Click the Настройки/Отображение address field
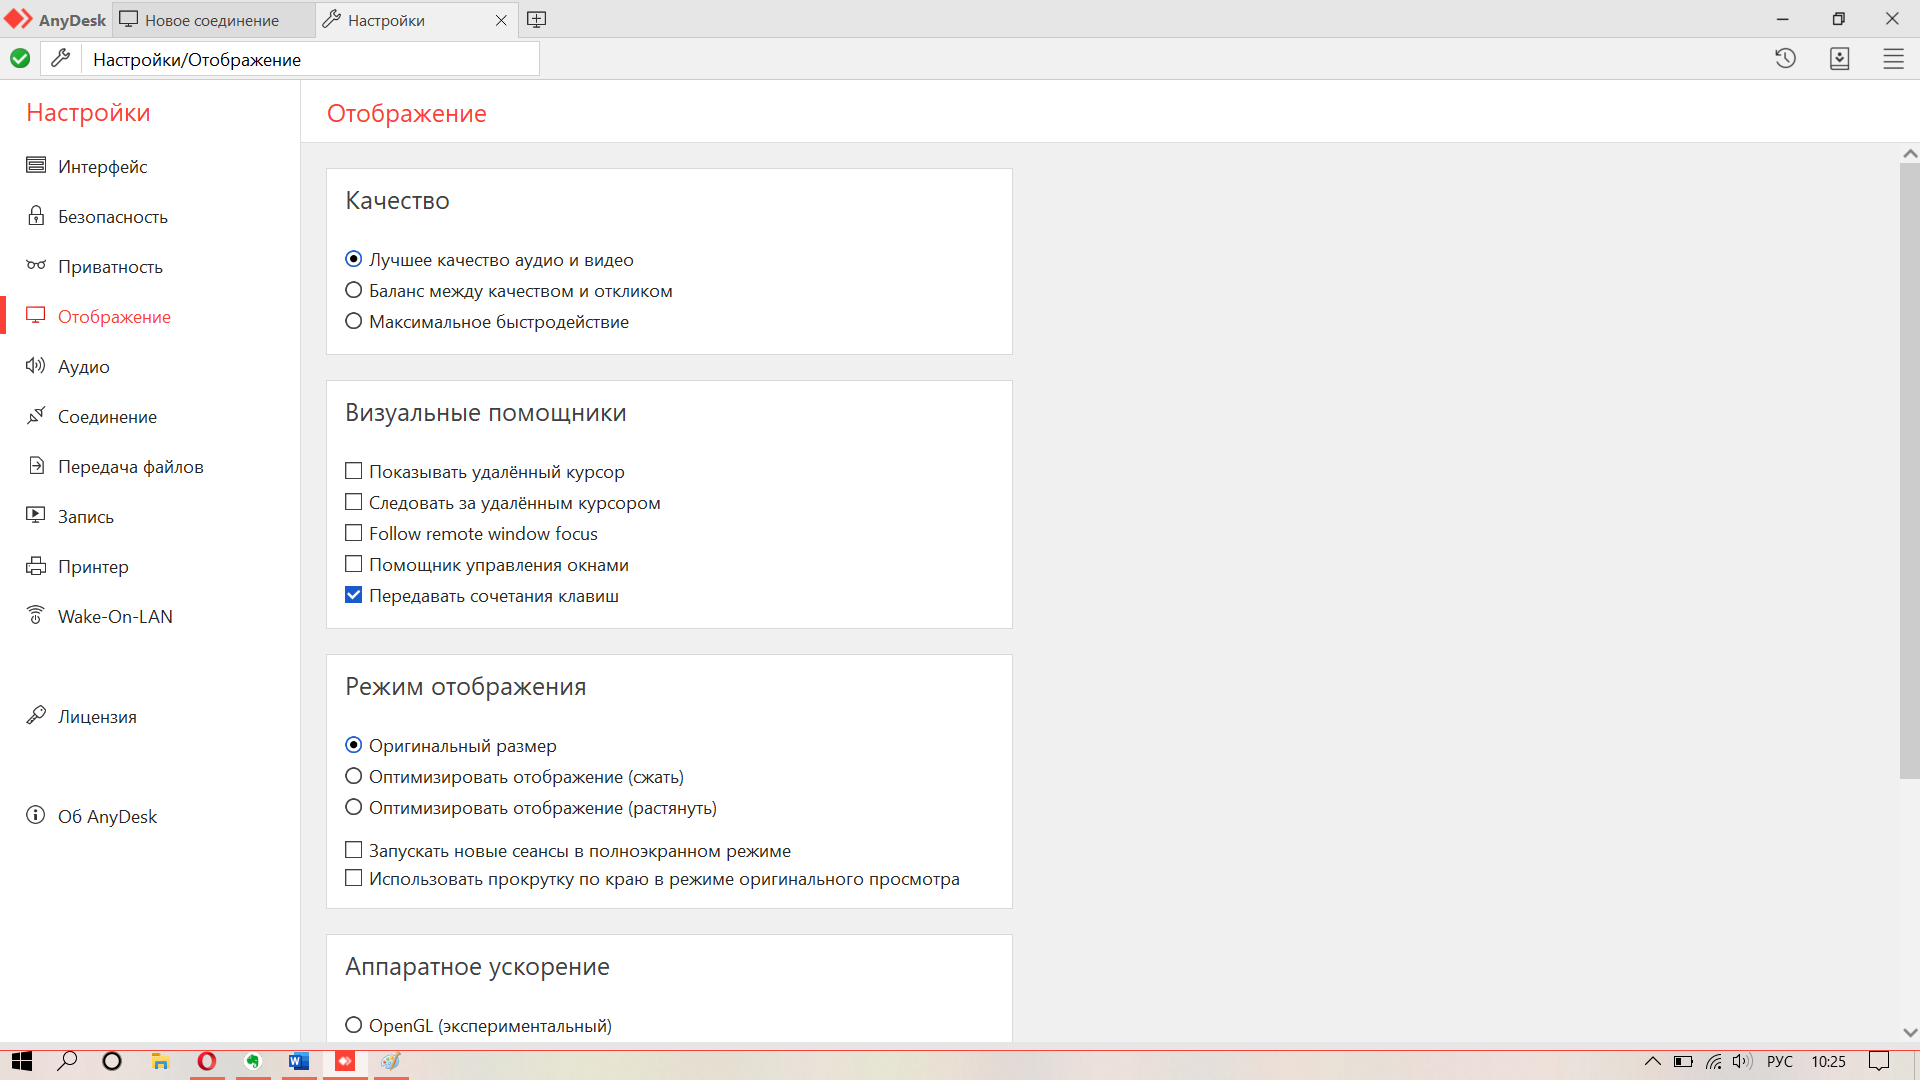This screenshot has height=1080, width=1920. pyautogui.click(x=310, y=59)
